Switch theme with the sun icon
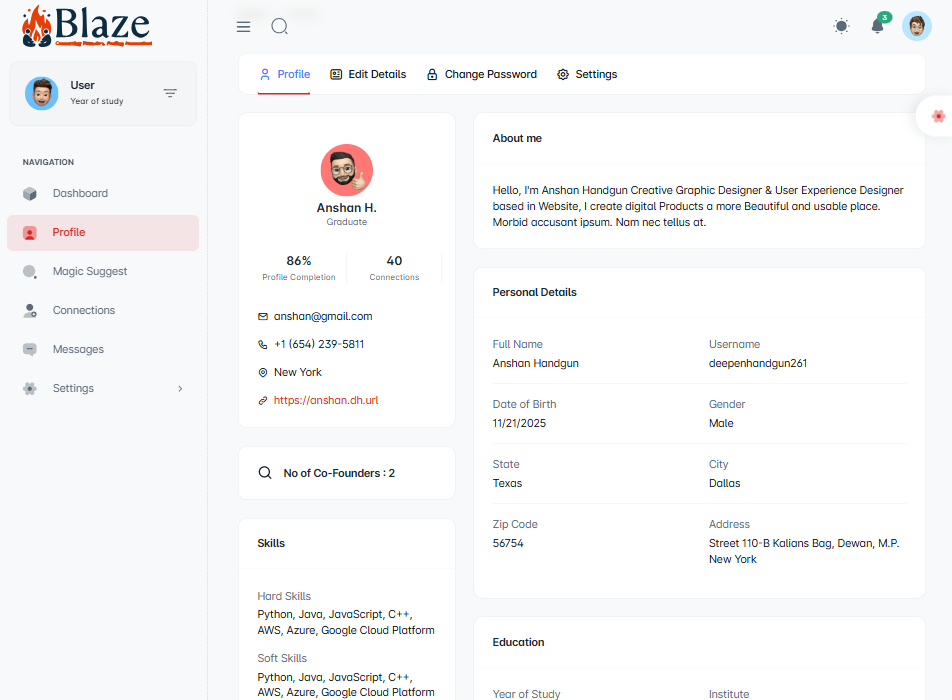Screen dimensions: 952x700 [x=841, y=26]
